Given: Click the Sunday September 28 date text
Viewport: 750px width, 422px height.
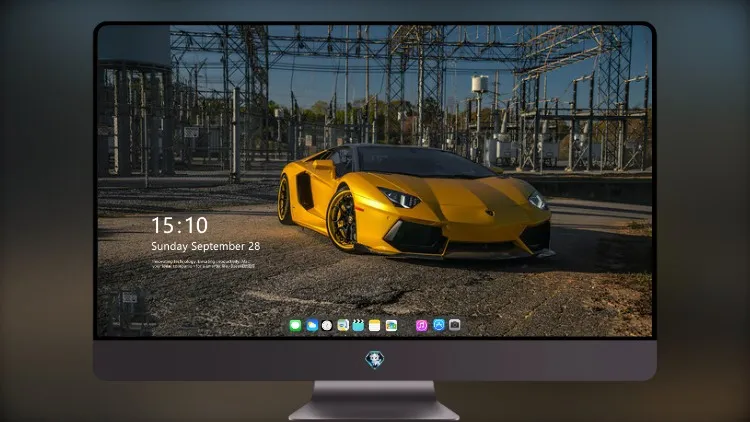Looking at the screenshot, I should (206, 246).
